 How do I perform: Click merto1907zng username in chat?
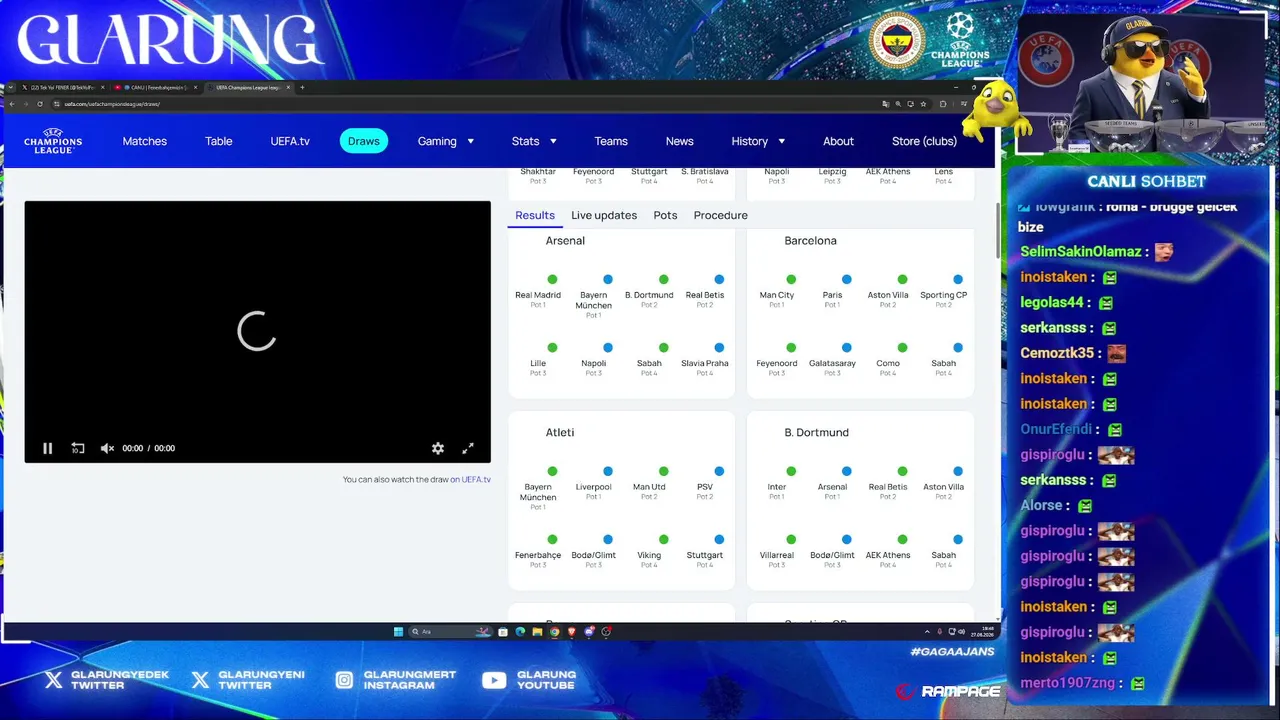(x=1069, y=683)
